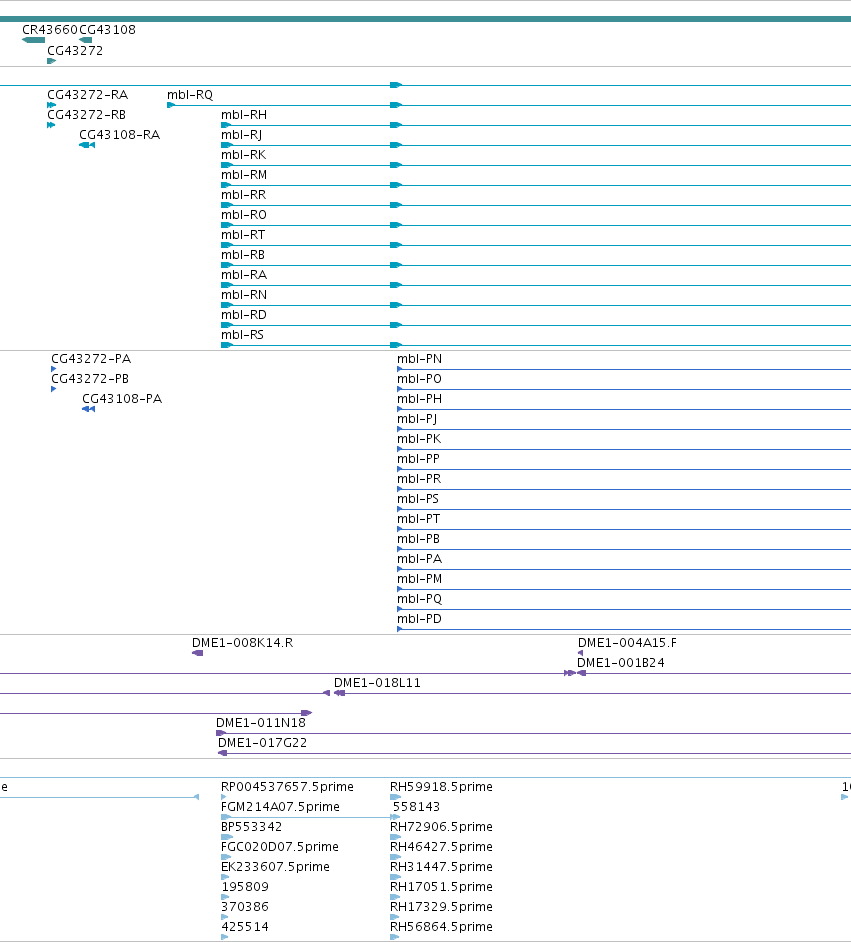This screenshot has height=942, width=851.
Task: Select the mbl-RS transcript label
Action: click(242, 335)
